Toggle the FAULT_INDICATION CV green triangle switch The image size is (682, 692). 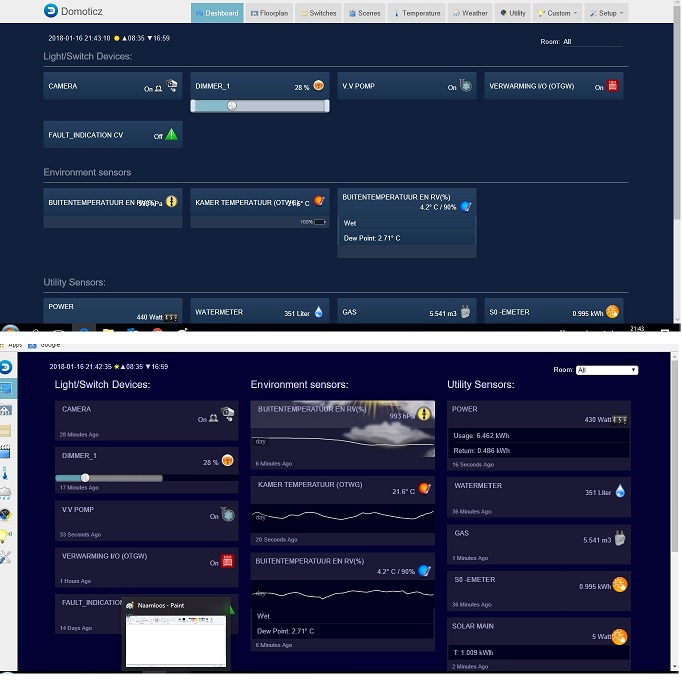point(171,134)
